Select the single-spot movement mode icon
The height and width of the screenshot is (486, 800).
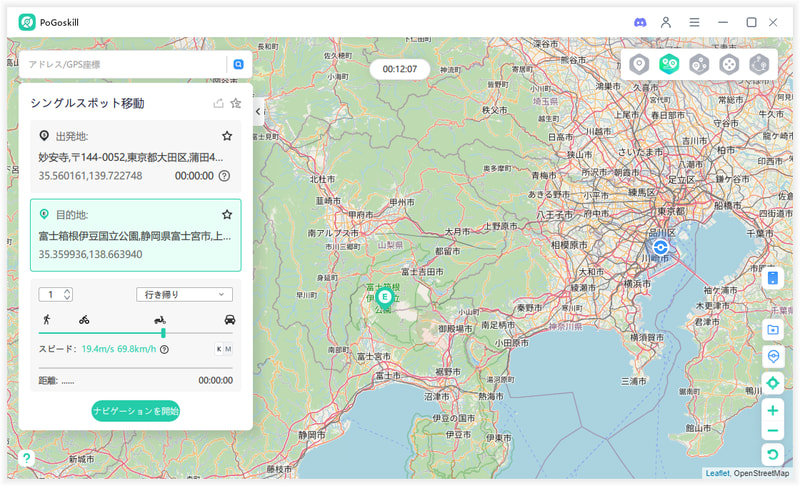tap(669, 65)
